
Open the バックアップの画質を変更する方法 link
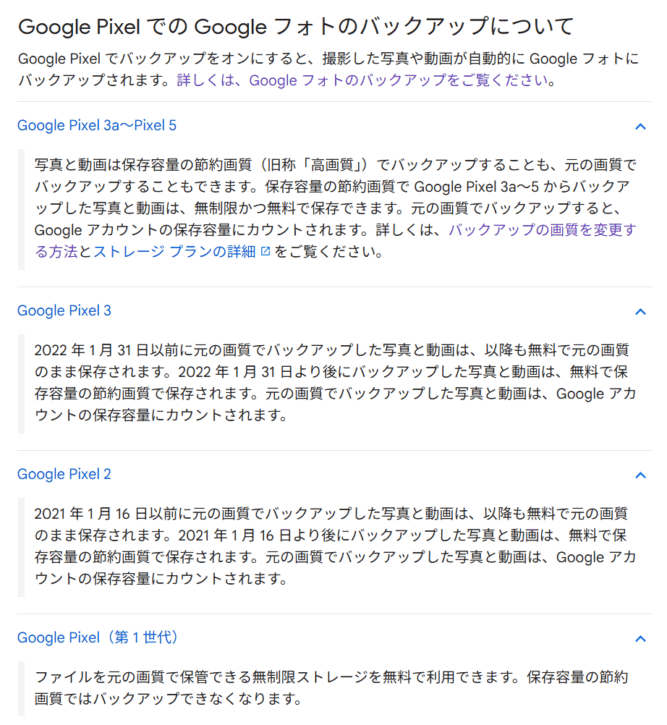click(541, 231)
